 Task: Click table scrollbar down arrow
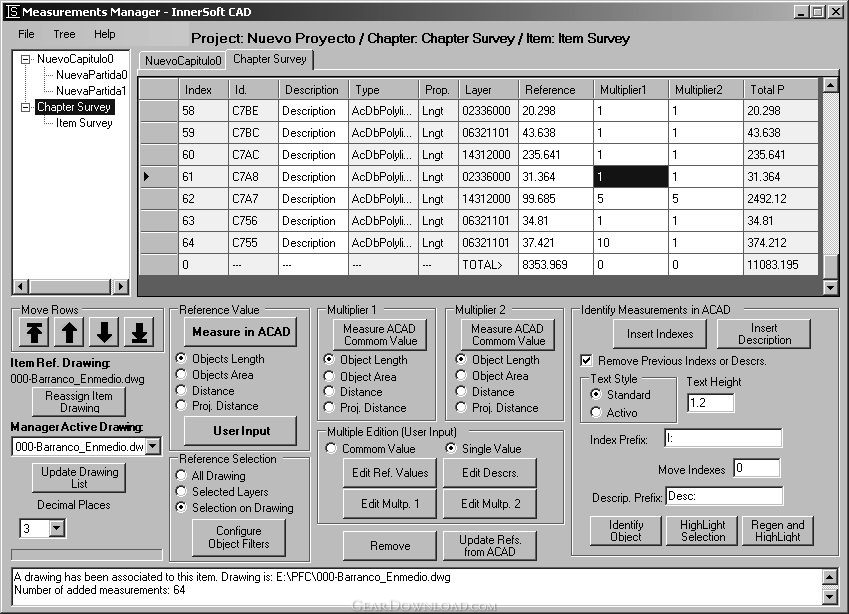(x=831, y=288)
